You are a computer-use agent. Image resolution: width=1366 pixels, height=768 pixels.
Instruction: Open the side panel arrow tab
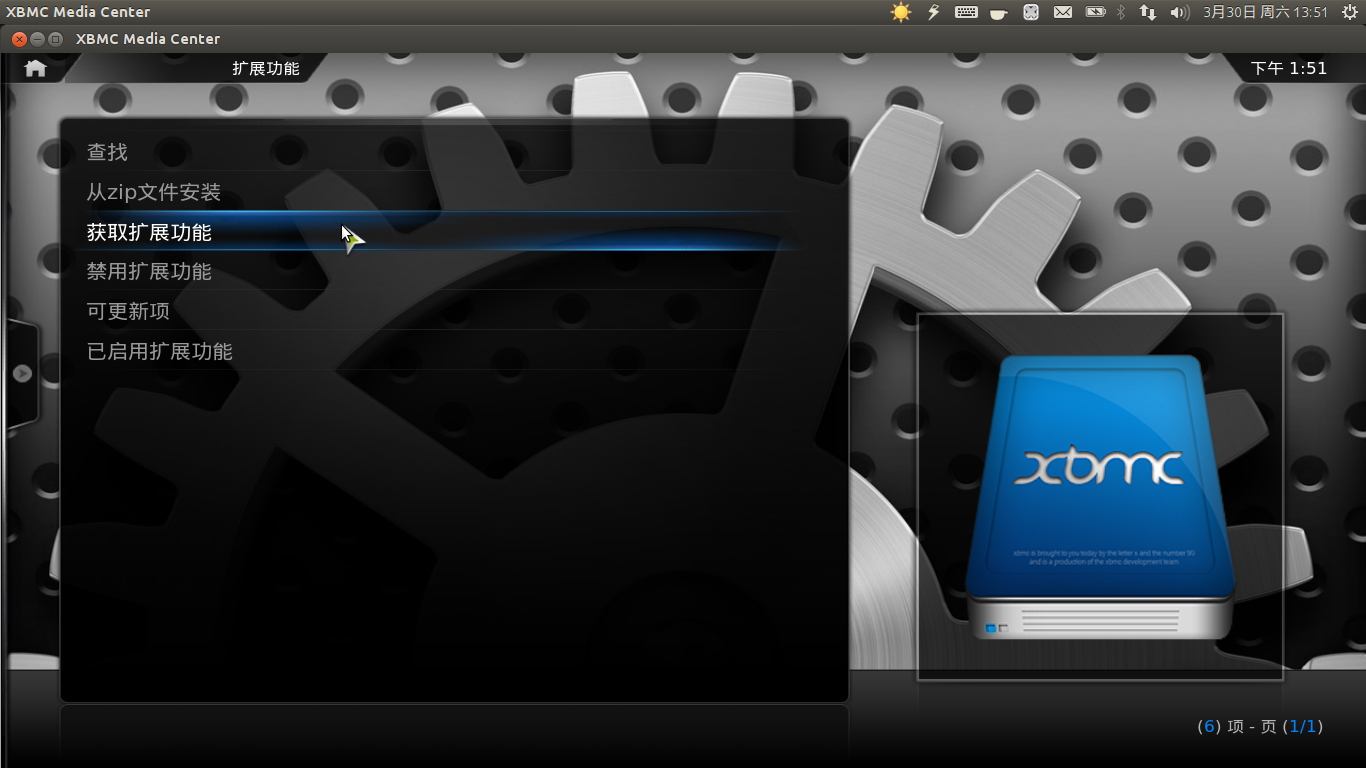[x=22, y=373]
